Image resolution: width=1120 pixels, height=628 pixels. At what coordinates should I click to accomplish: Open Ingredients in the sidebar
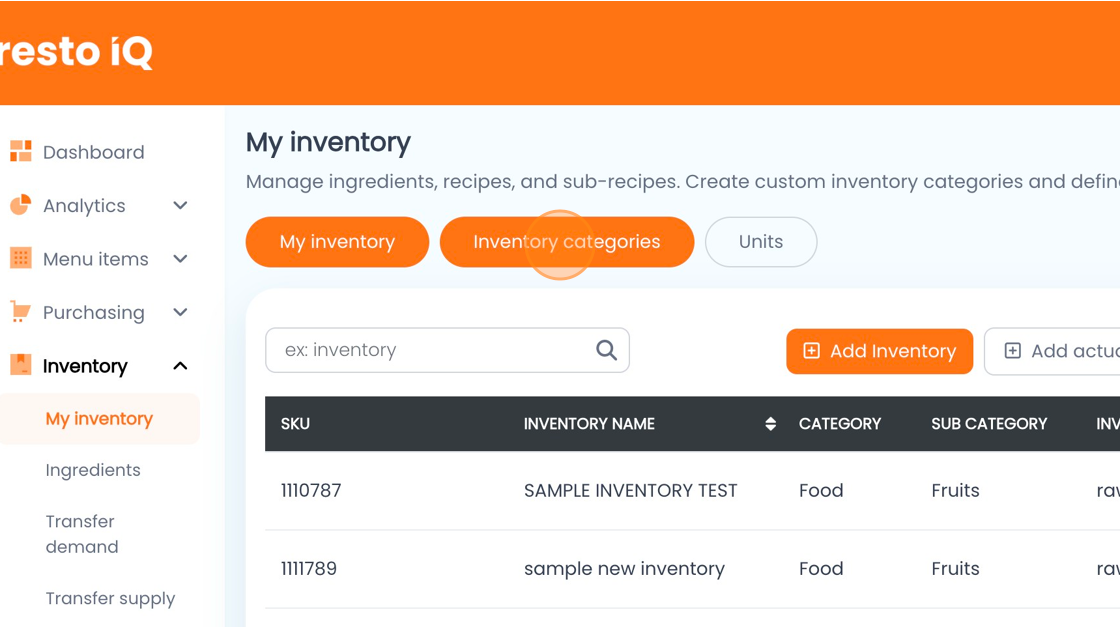point(93,470)
